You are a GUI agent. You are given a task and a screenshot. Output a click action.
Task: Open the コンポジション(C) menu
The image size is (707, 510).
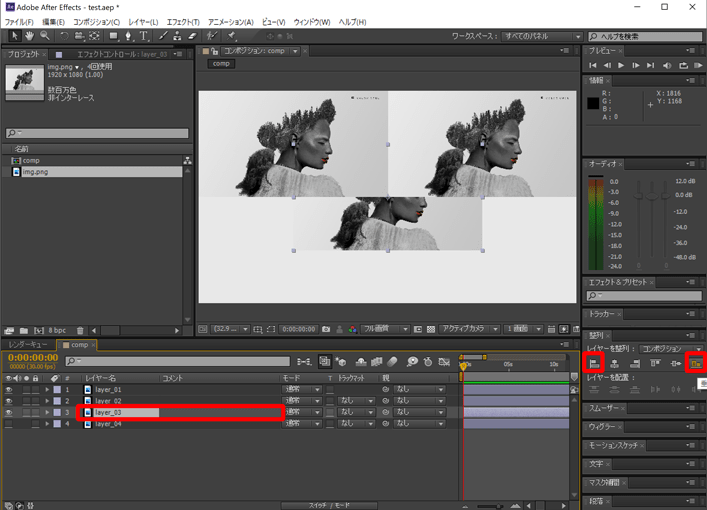(96, 22)
